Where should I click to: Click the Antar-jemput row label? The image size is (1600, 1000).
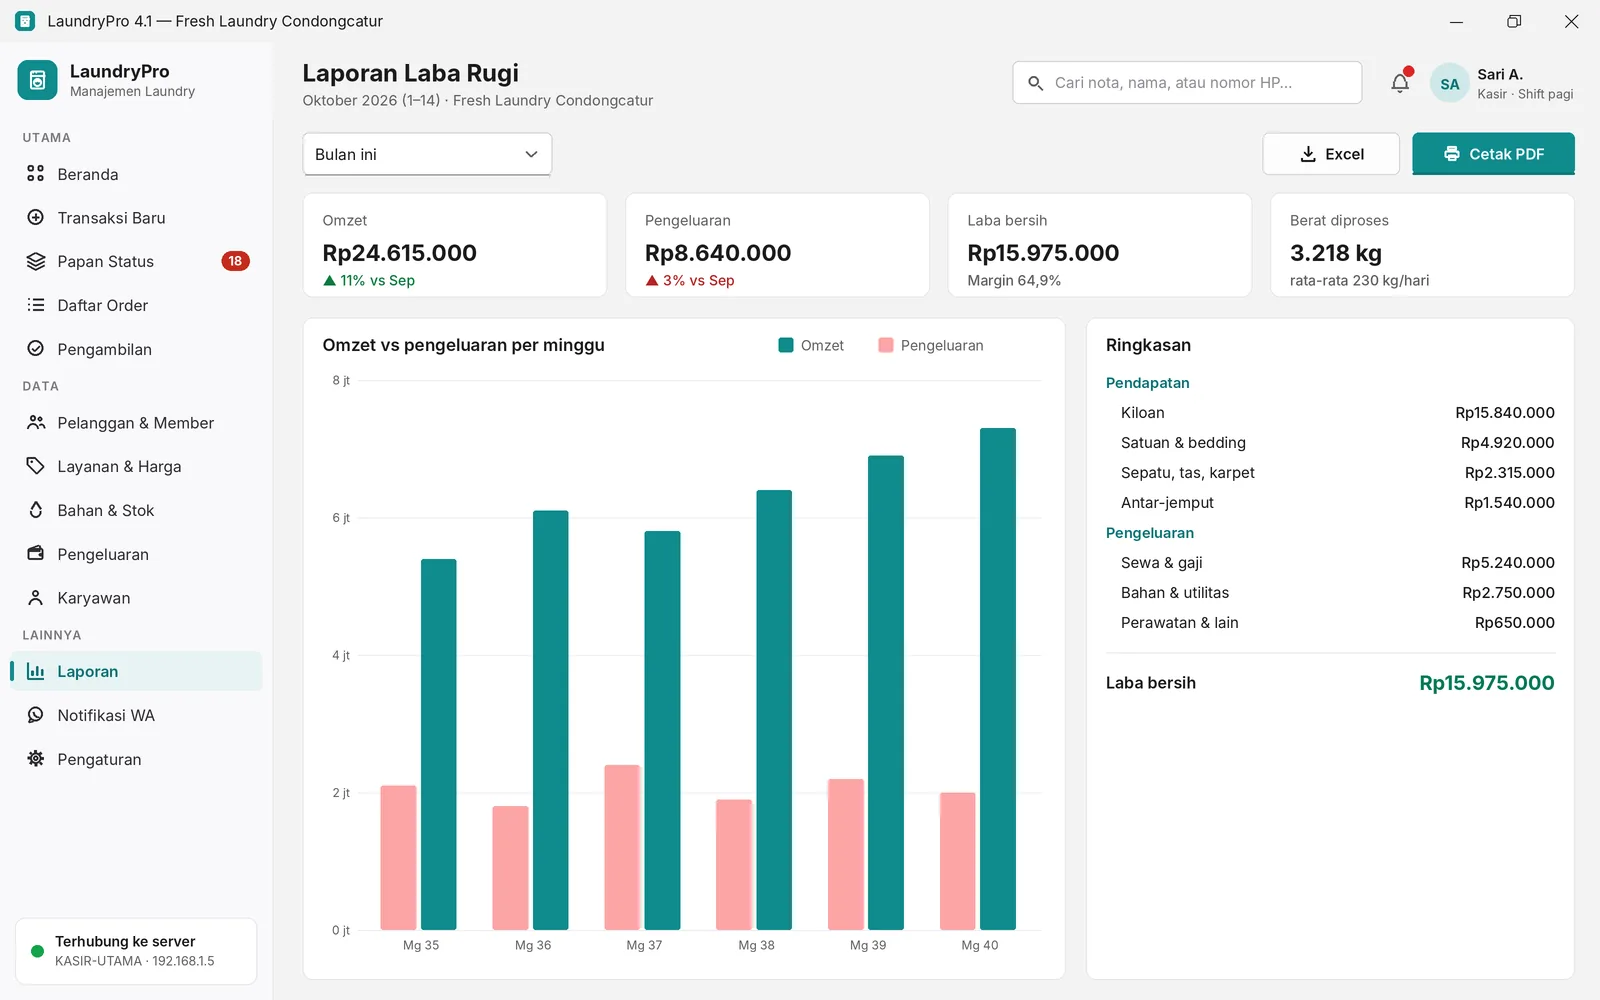click(x=1167, y=503)
